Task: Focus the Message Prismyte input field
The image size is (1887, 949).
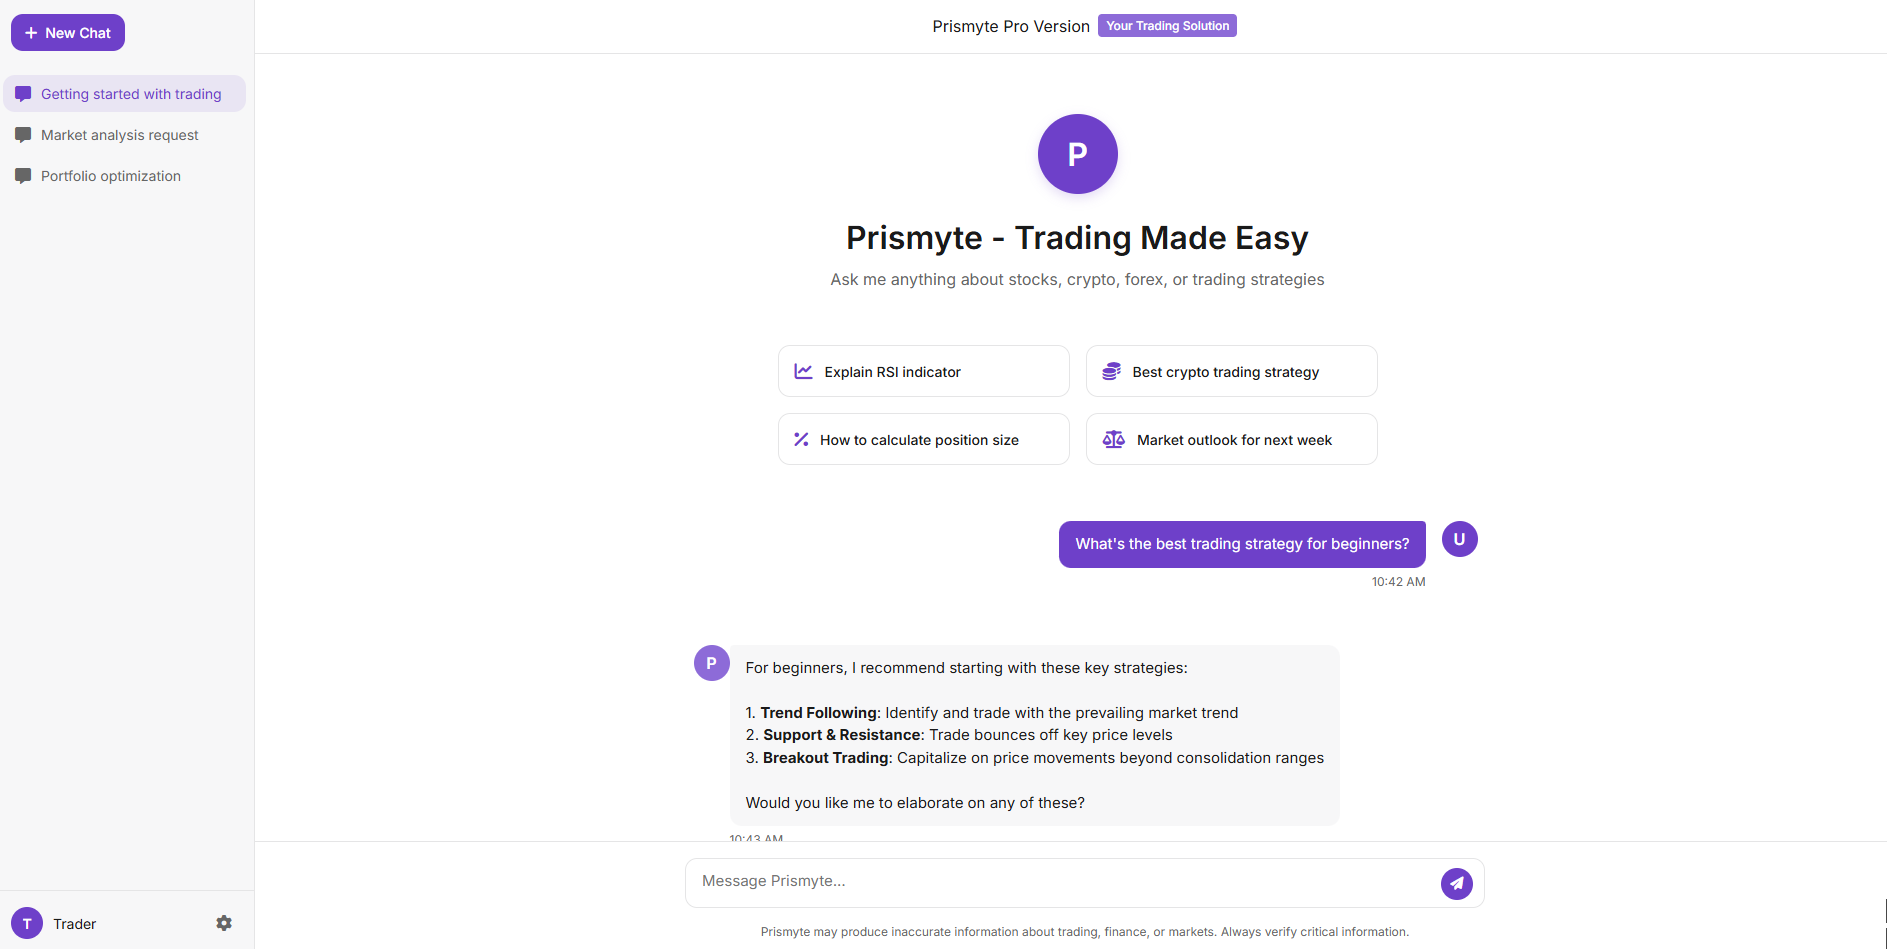Action: 1062,882
